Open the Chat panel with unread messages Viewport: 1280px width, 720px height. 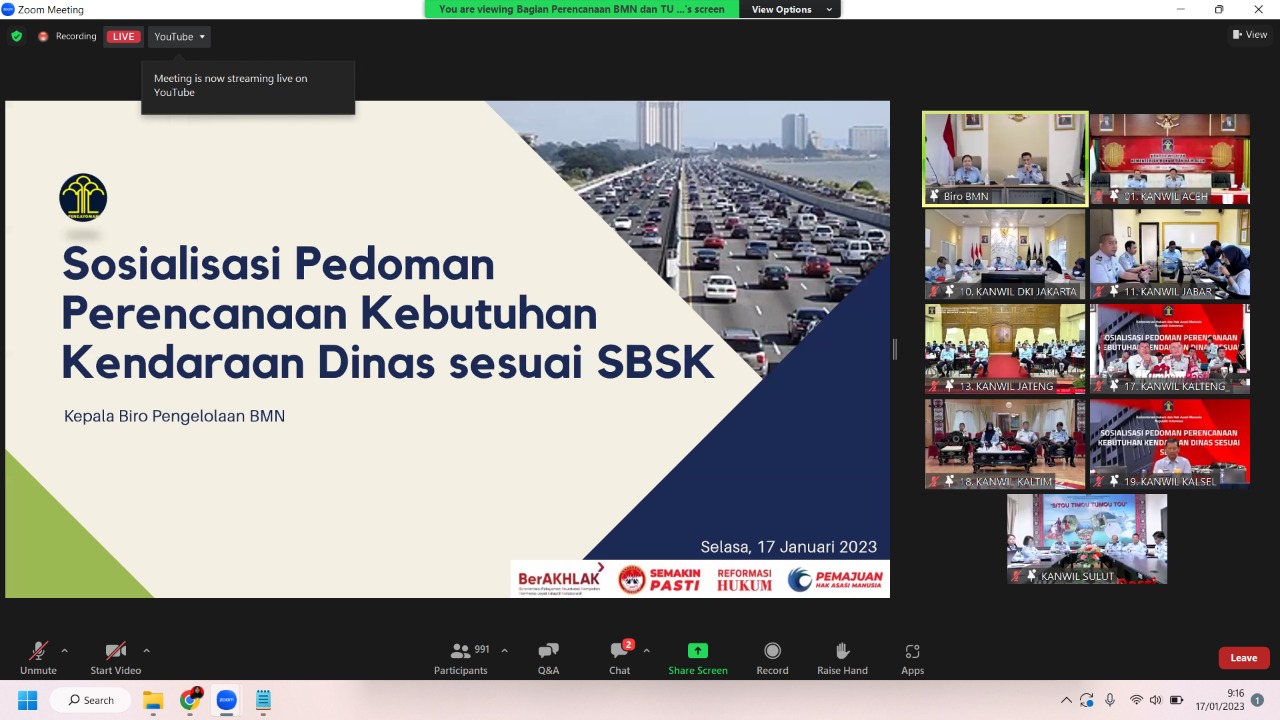point(620,657)
